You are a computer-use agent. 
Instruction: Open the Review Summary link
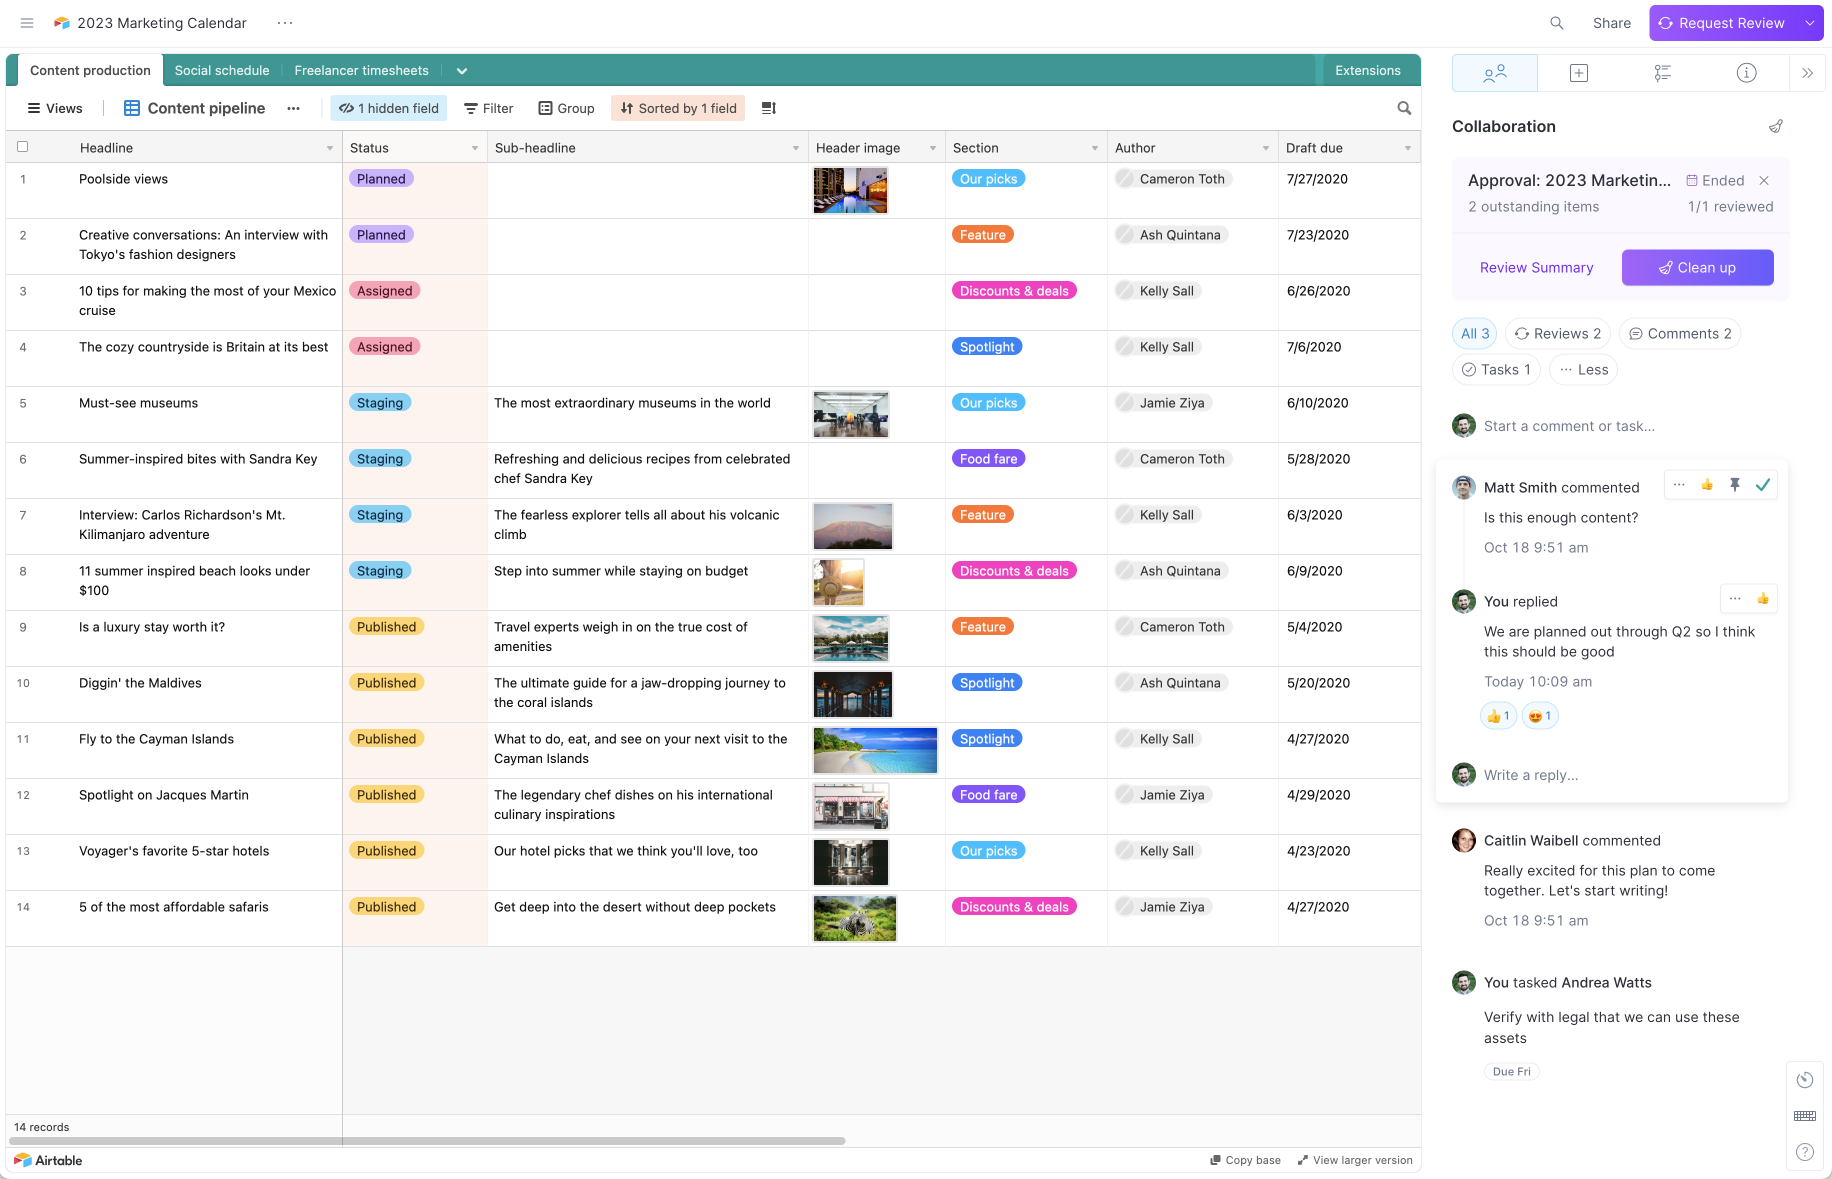[x=1536, y=268]
